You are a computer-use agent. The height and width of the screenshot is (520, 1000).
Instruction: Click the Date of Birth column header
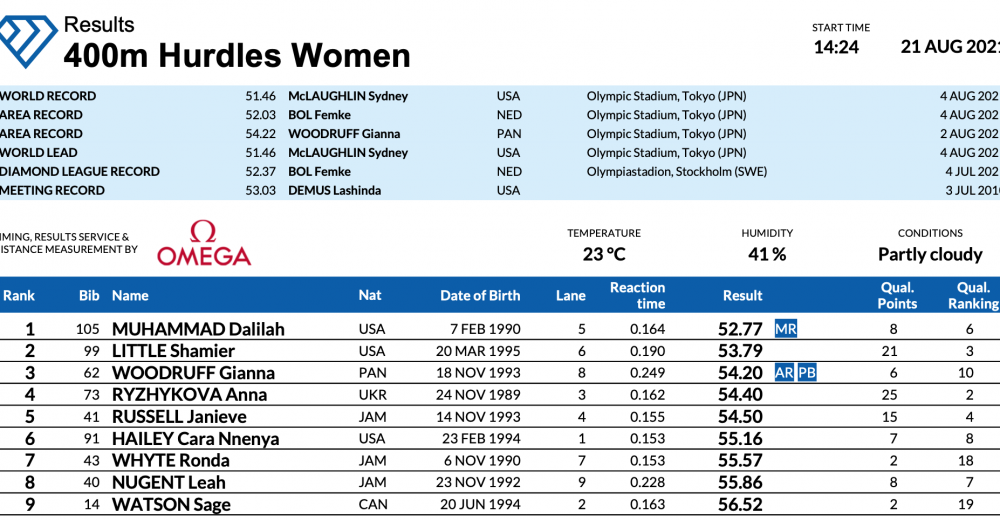click(x=480, y=296)
